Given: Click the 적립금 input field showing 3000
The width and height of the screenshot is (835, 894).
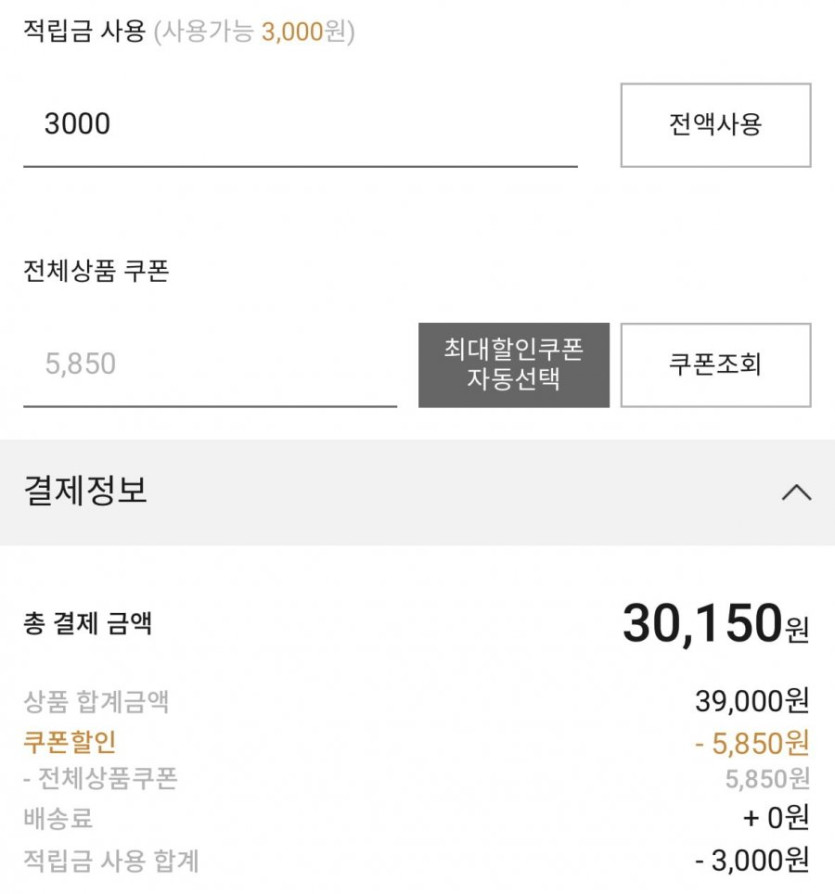Looking at the screenshot, I should click(300, 125).
